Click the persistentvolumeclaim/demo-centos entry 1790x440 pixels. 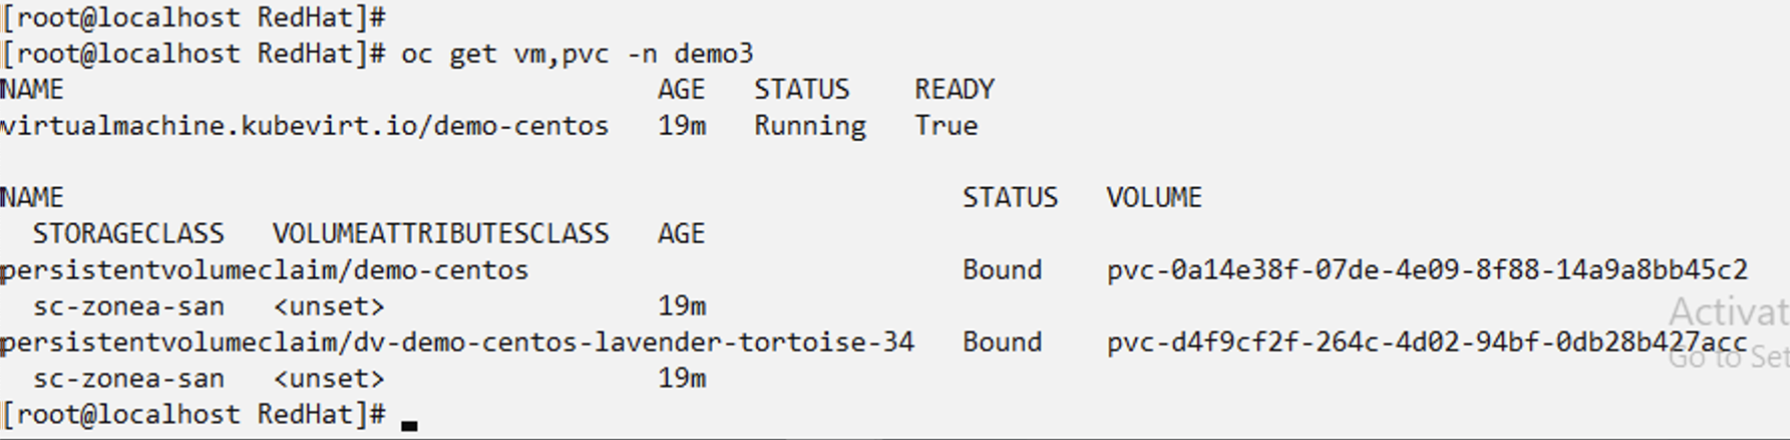pyautogui.click(x=265, y=270)
